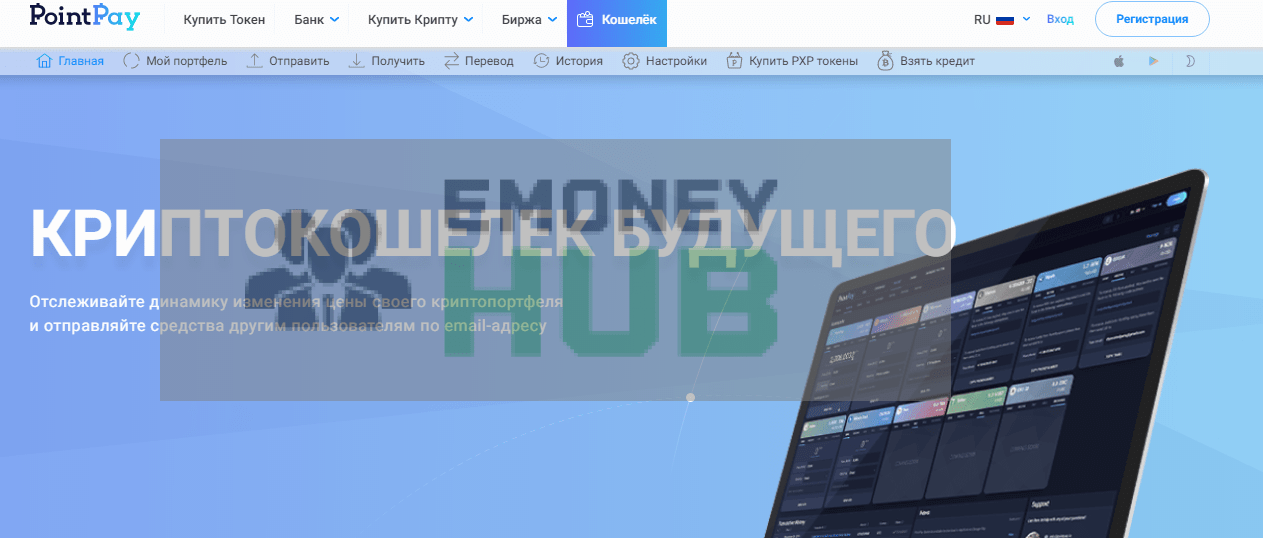
Task: Open the Google Play store icon
Action: pos(1154,61)
